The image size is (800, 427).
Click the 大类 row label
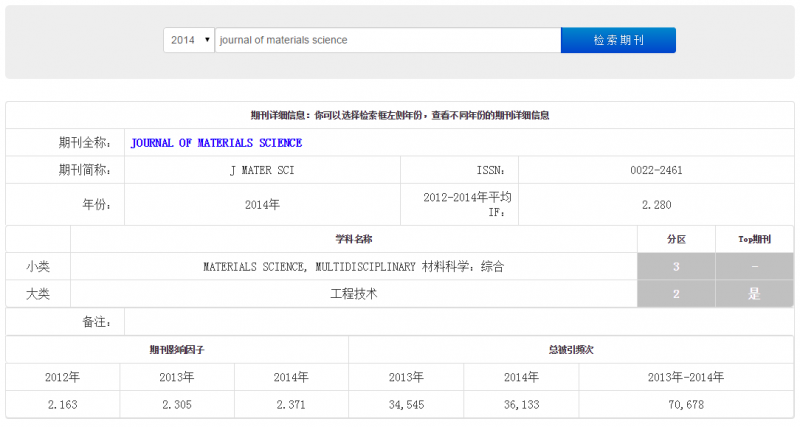point(38,294)
